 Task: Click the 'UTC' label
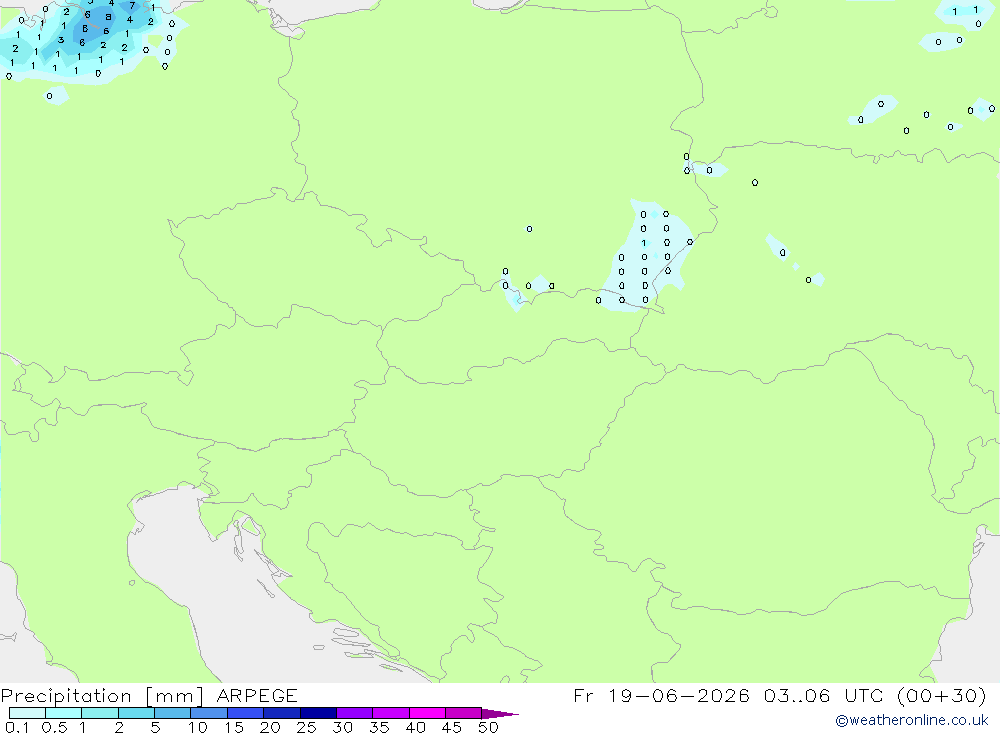tap(864, 695)
